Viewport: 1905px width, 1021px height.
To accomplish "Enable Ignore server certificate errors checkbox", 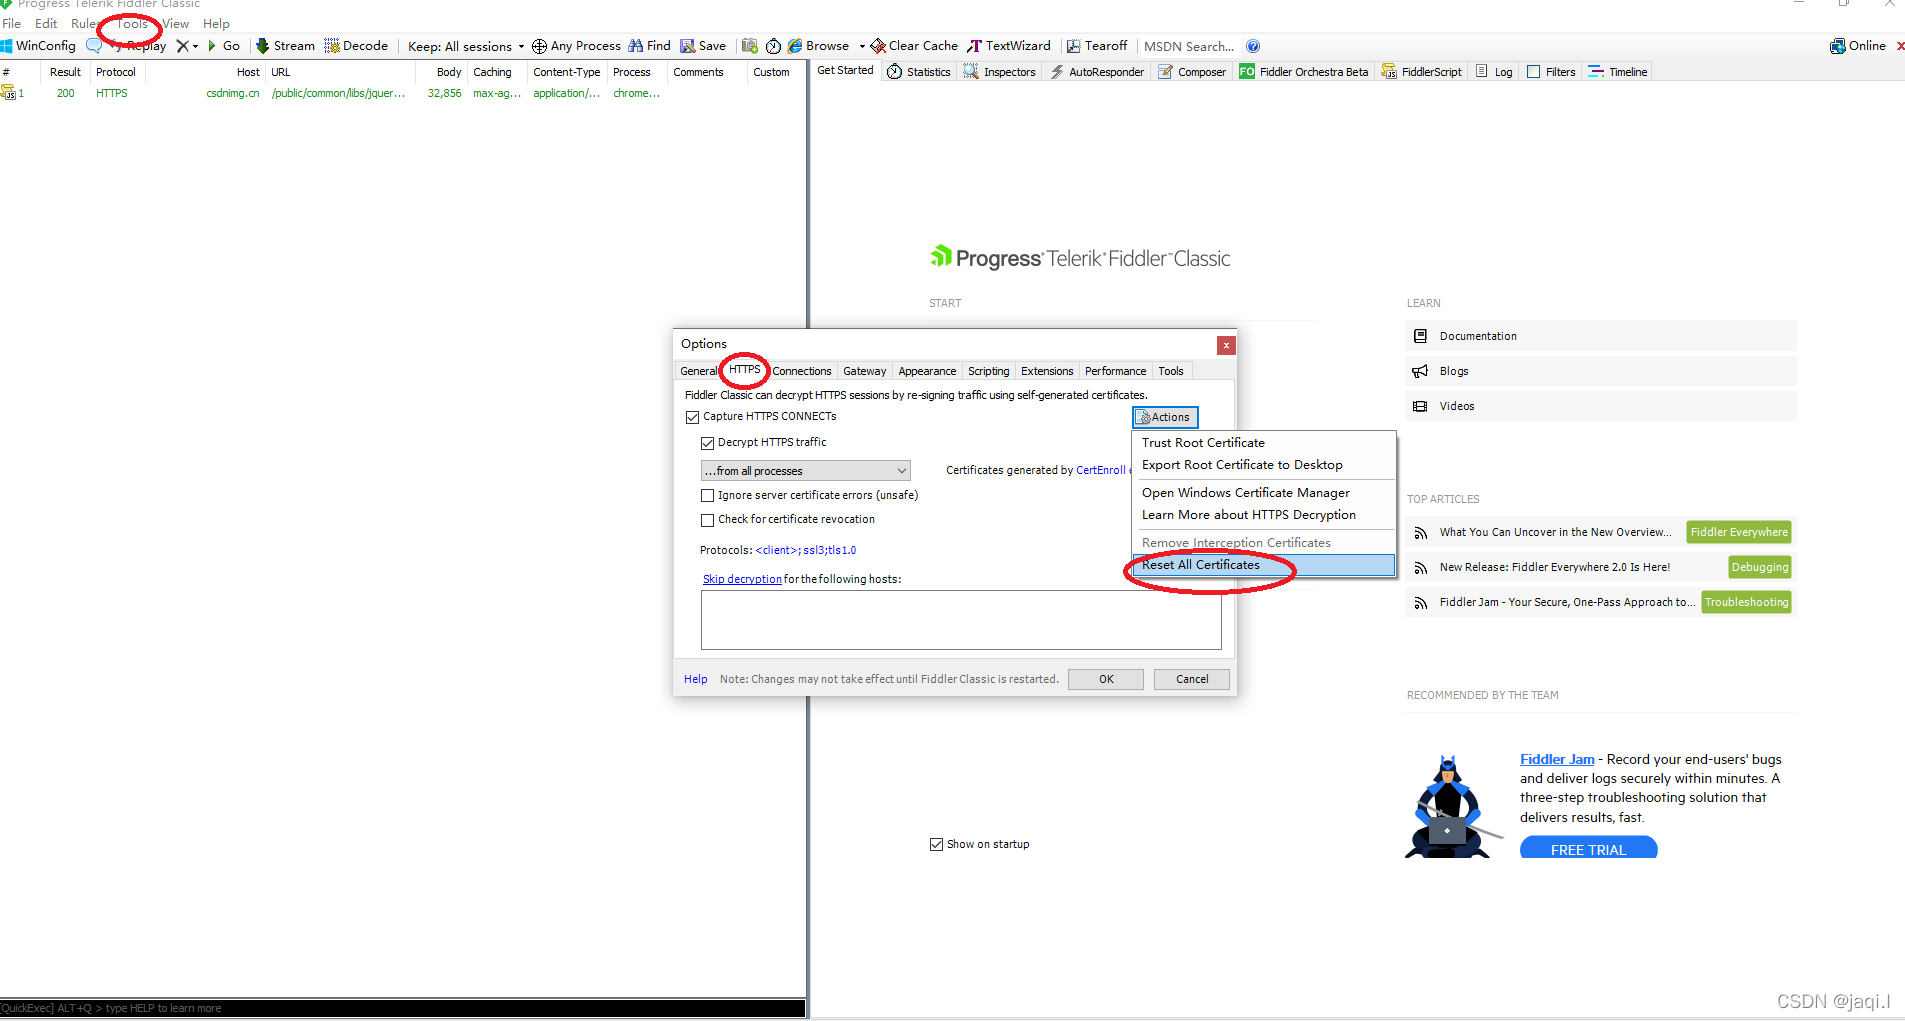I will click(x=707, y=496).
